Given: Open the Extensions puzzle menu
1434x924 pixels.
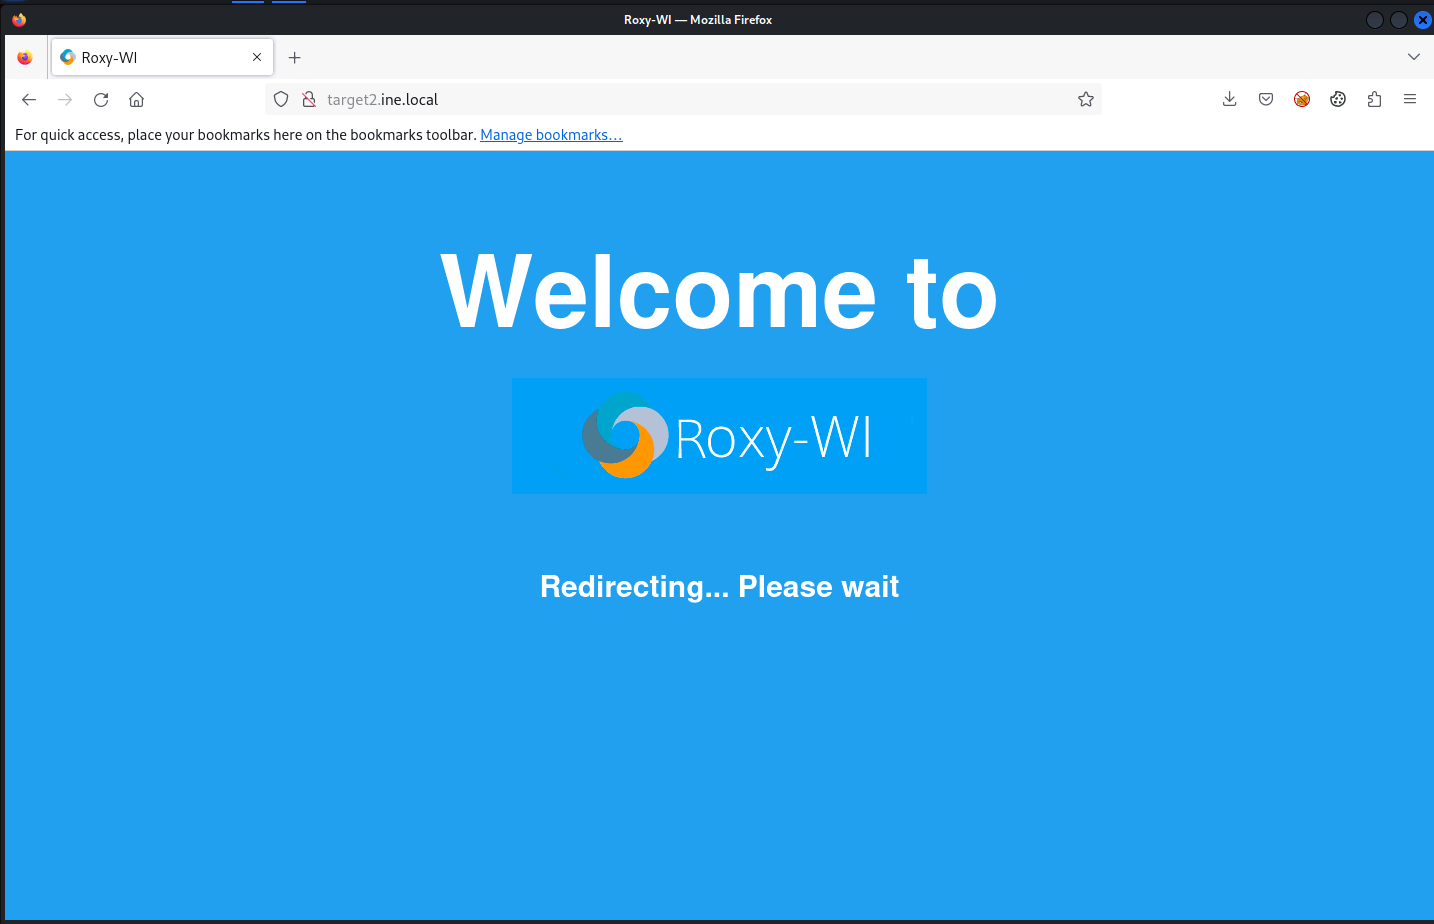Looking at the screenshot, I should point(1374,99).
